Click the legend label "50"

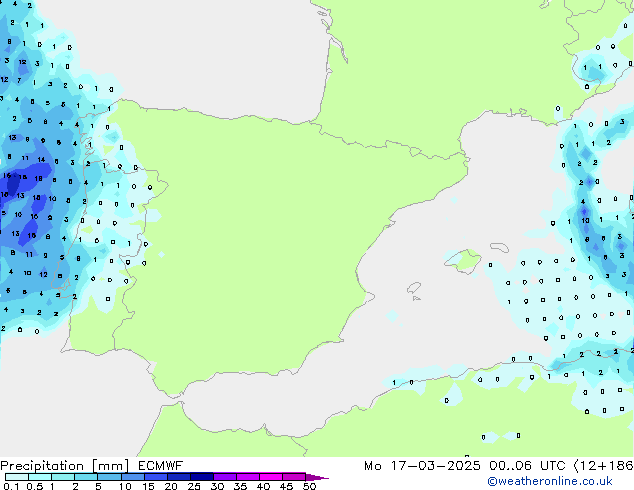[309, 486]
